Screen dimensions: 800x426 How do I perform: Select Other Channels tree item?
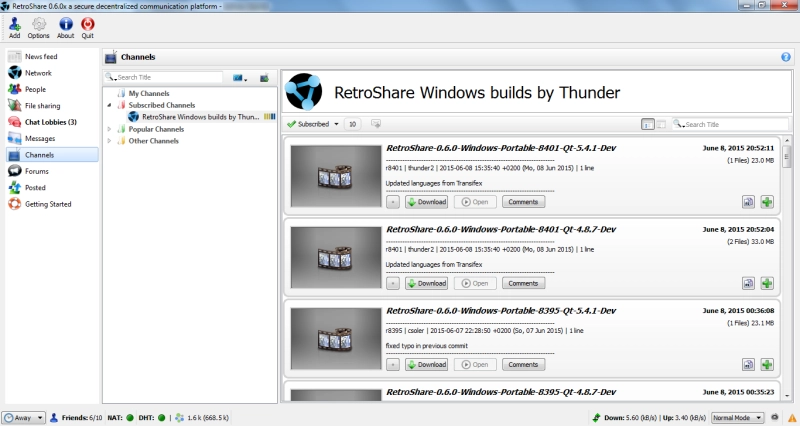click(153, 141)
